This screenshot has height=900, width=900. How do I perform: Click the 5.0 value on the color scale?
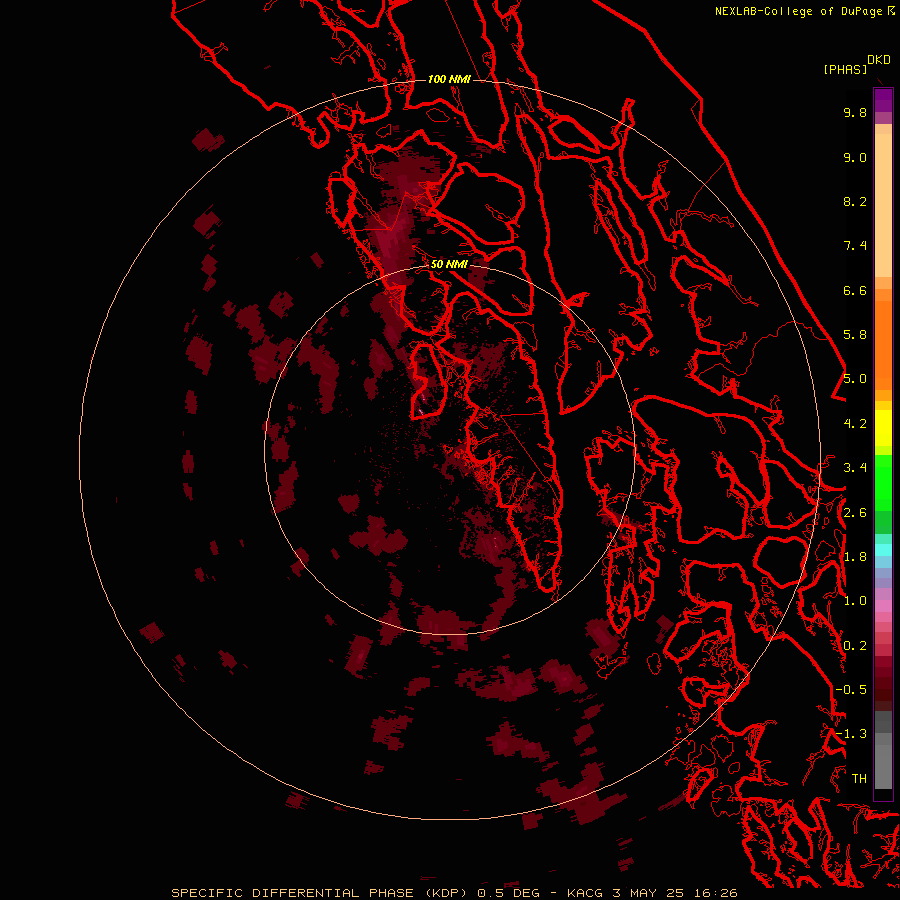(855, 379)
